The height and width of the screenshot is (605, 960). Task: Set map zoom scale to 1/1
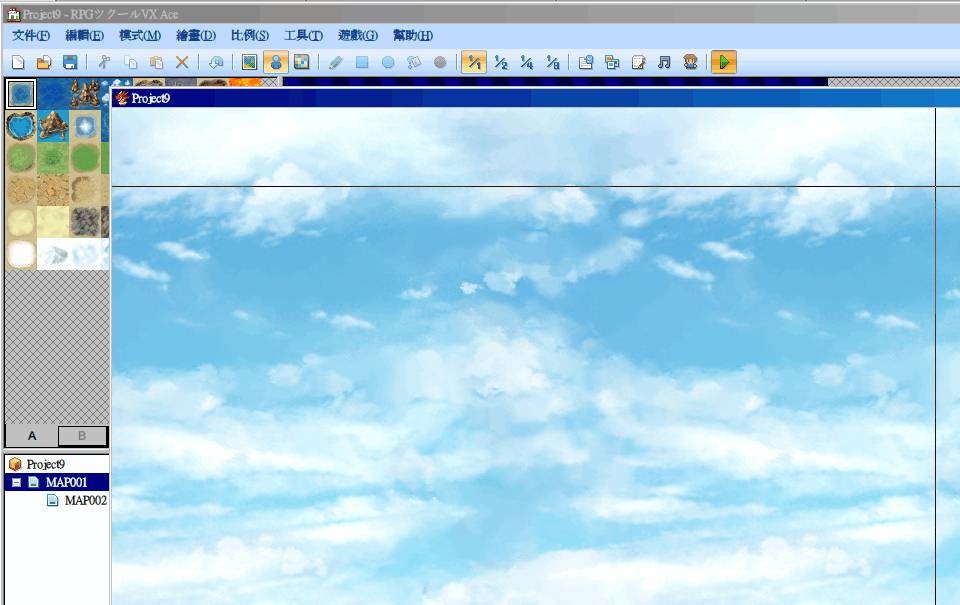(474, 62)
